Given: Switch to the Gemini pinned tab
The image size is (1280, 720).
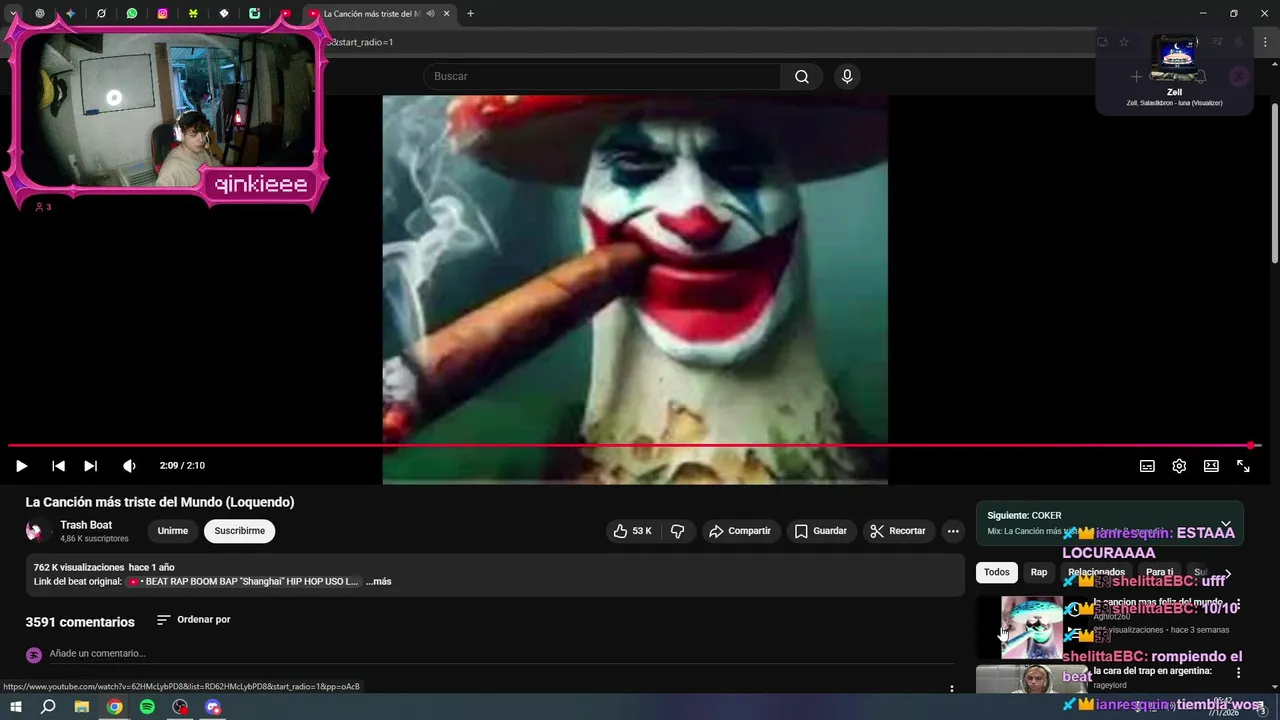Looking at the screenshot, I should (70, 14).
